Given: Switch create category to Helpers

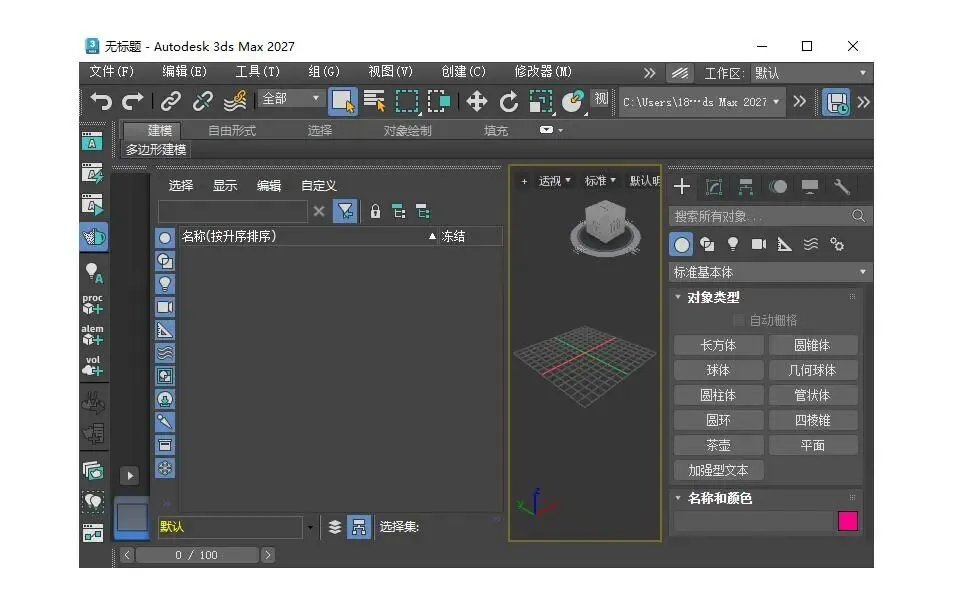Looking at the screenshot, I should pyautogui.click(x=785, y=244).
